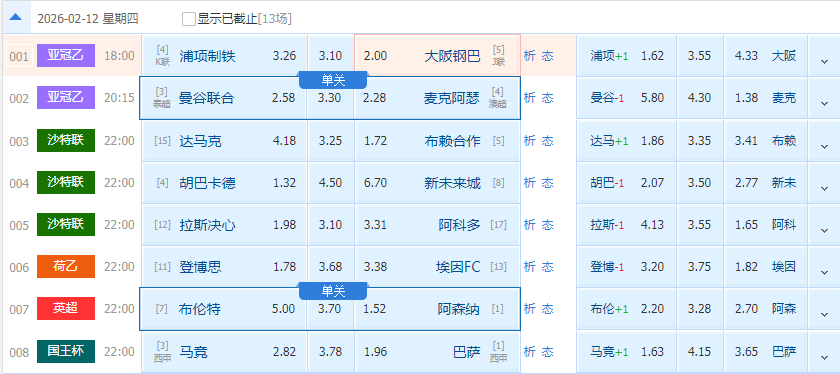Open 态 status for 登博思 match

pos(548,267)
